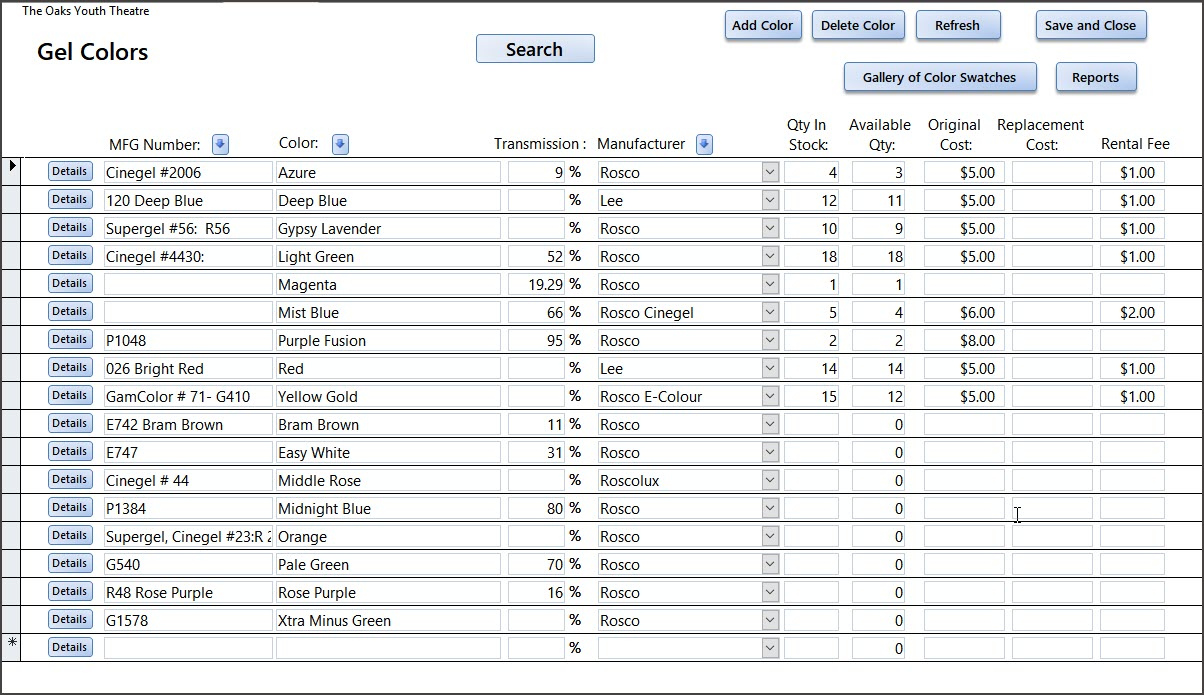Open Details for the Deep Blue row
1204x695 pixels.
(70, 200)
